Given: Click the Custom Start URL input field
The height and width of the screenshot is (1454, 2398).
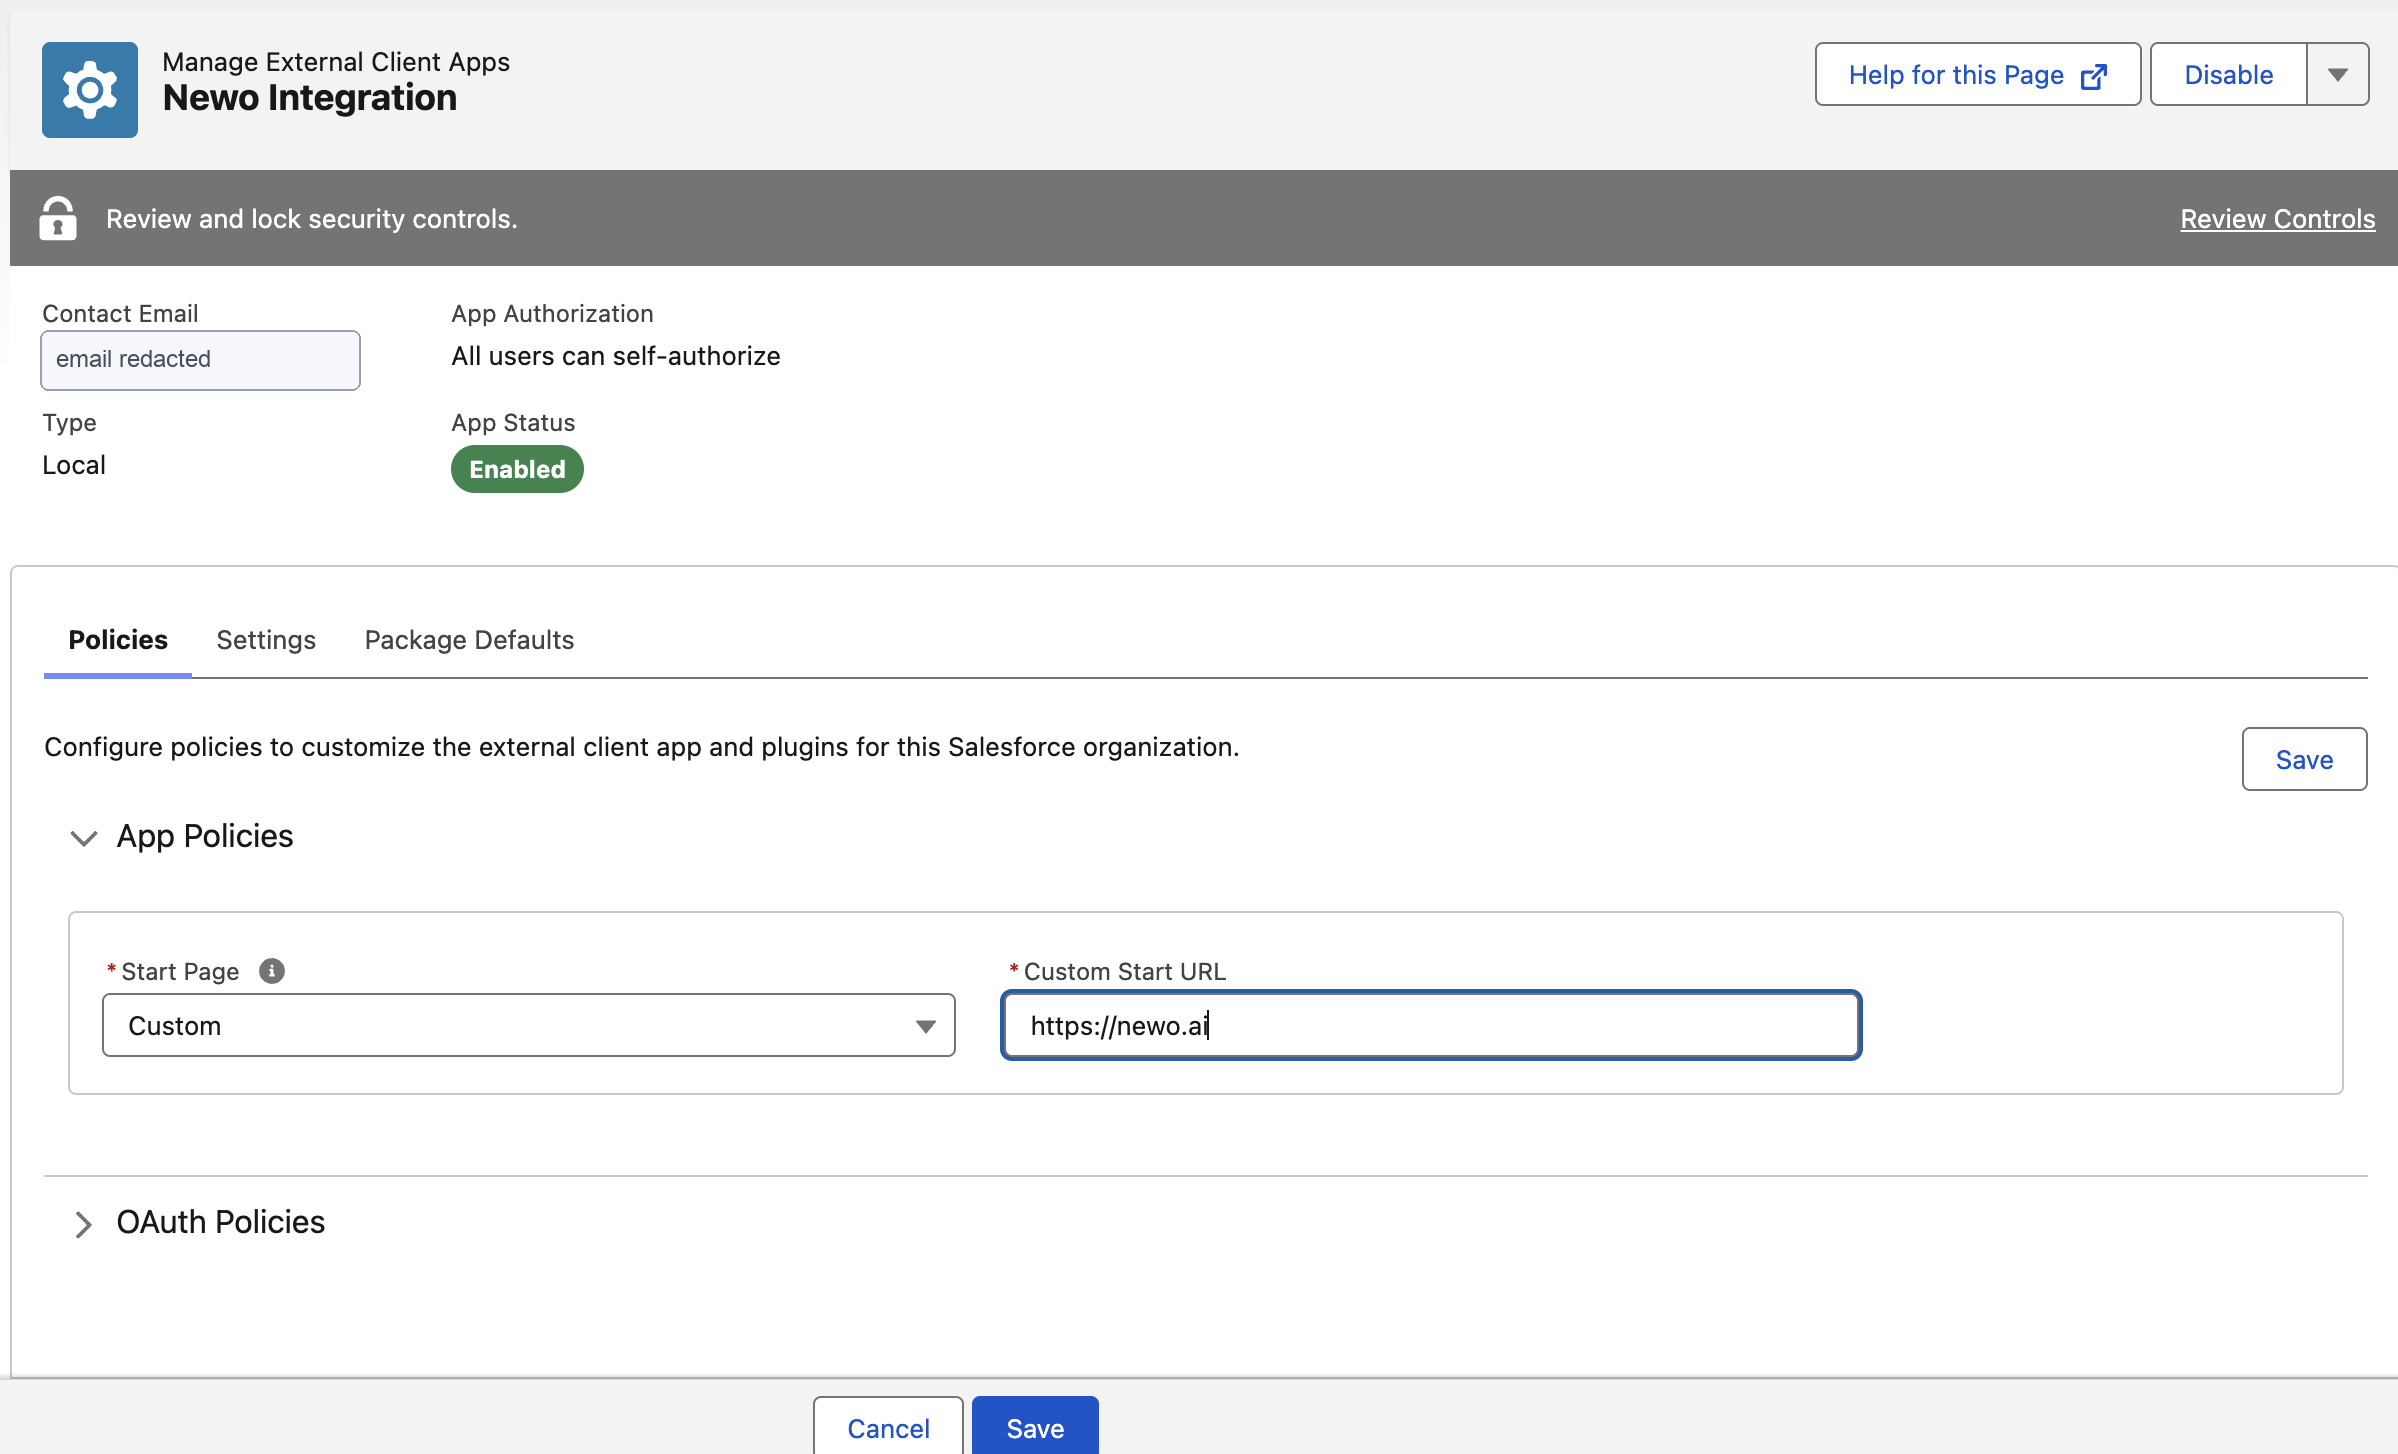Looking at the screenshot, I should [x=1431, y=1025].
